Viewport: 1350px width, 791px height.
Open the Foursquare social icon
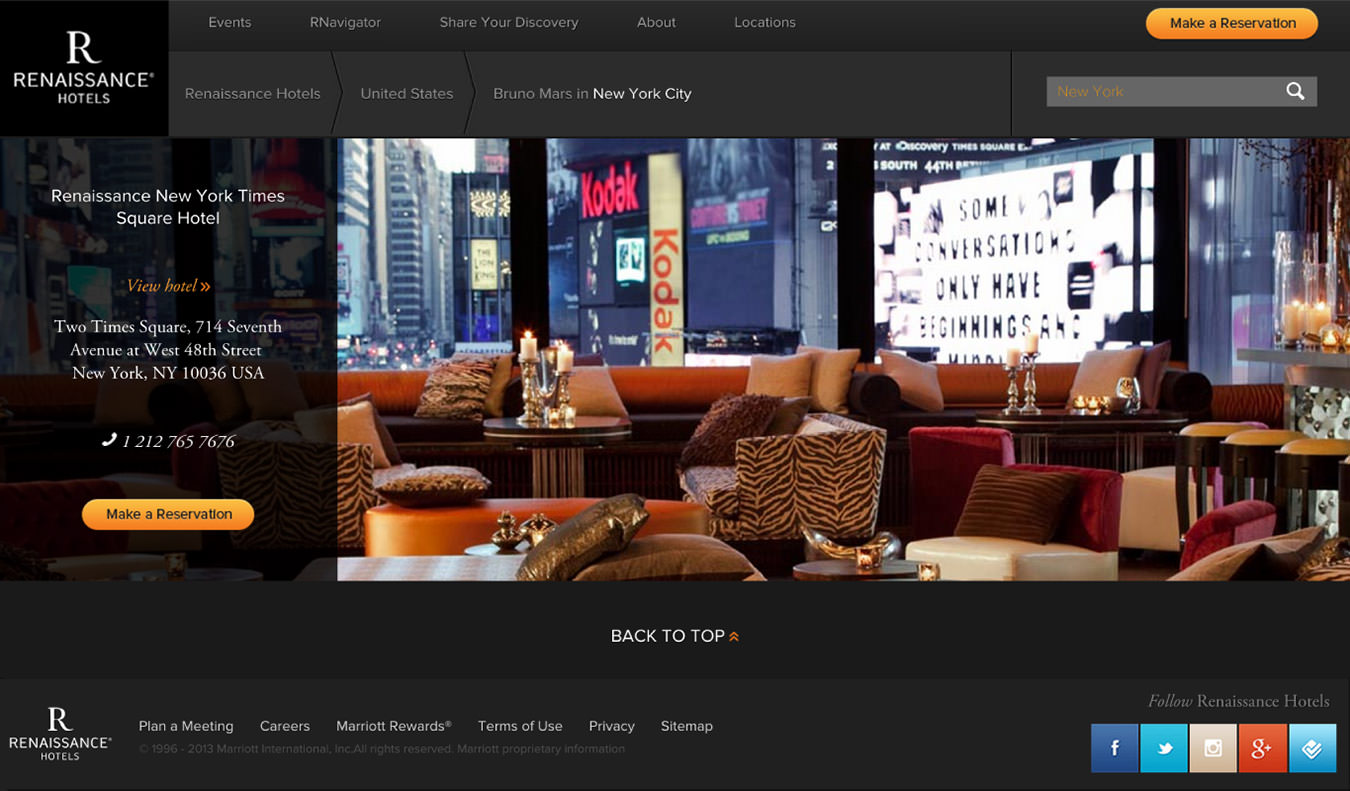1312,747
